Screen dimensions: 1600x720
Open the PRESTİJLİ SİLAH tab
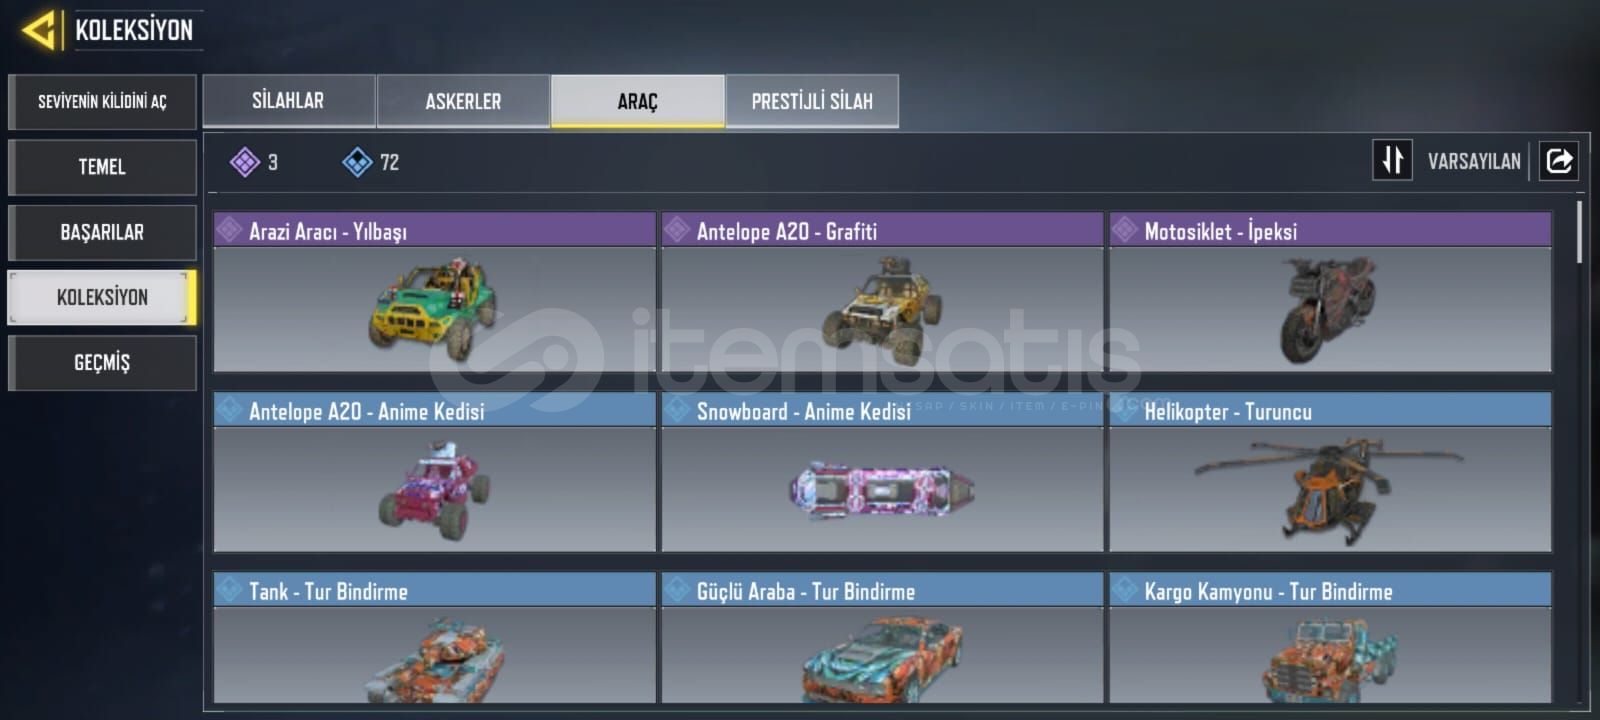click(x=812, y=101)
